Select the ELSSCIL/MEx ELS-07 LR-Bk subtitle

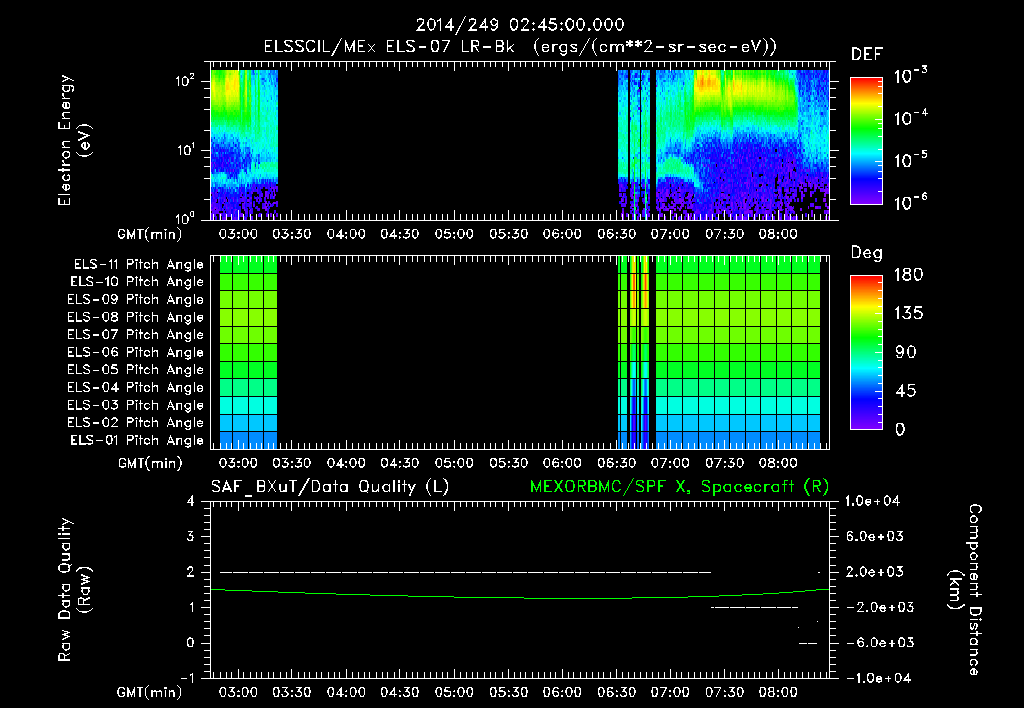389,47
